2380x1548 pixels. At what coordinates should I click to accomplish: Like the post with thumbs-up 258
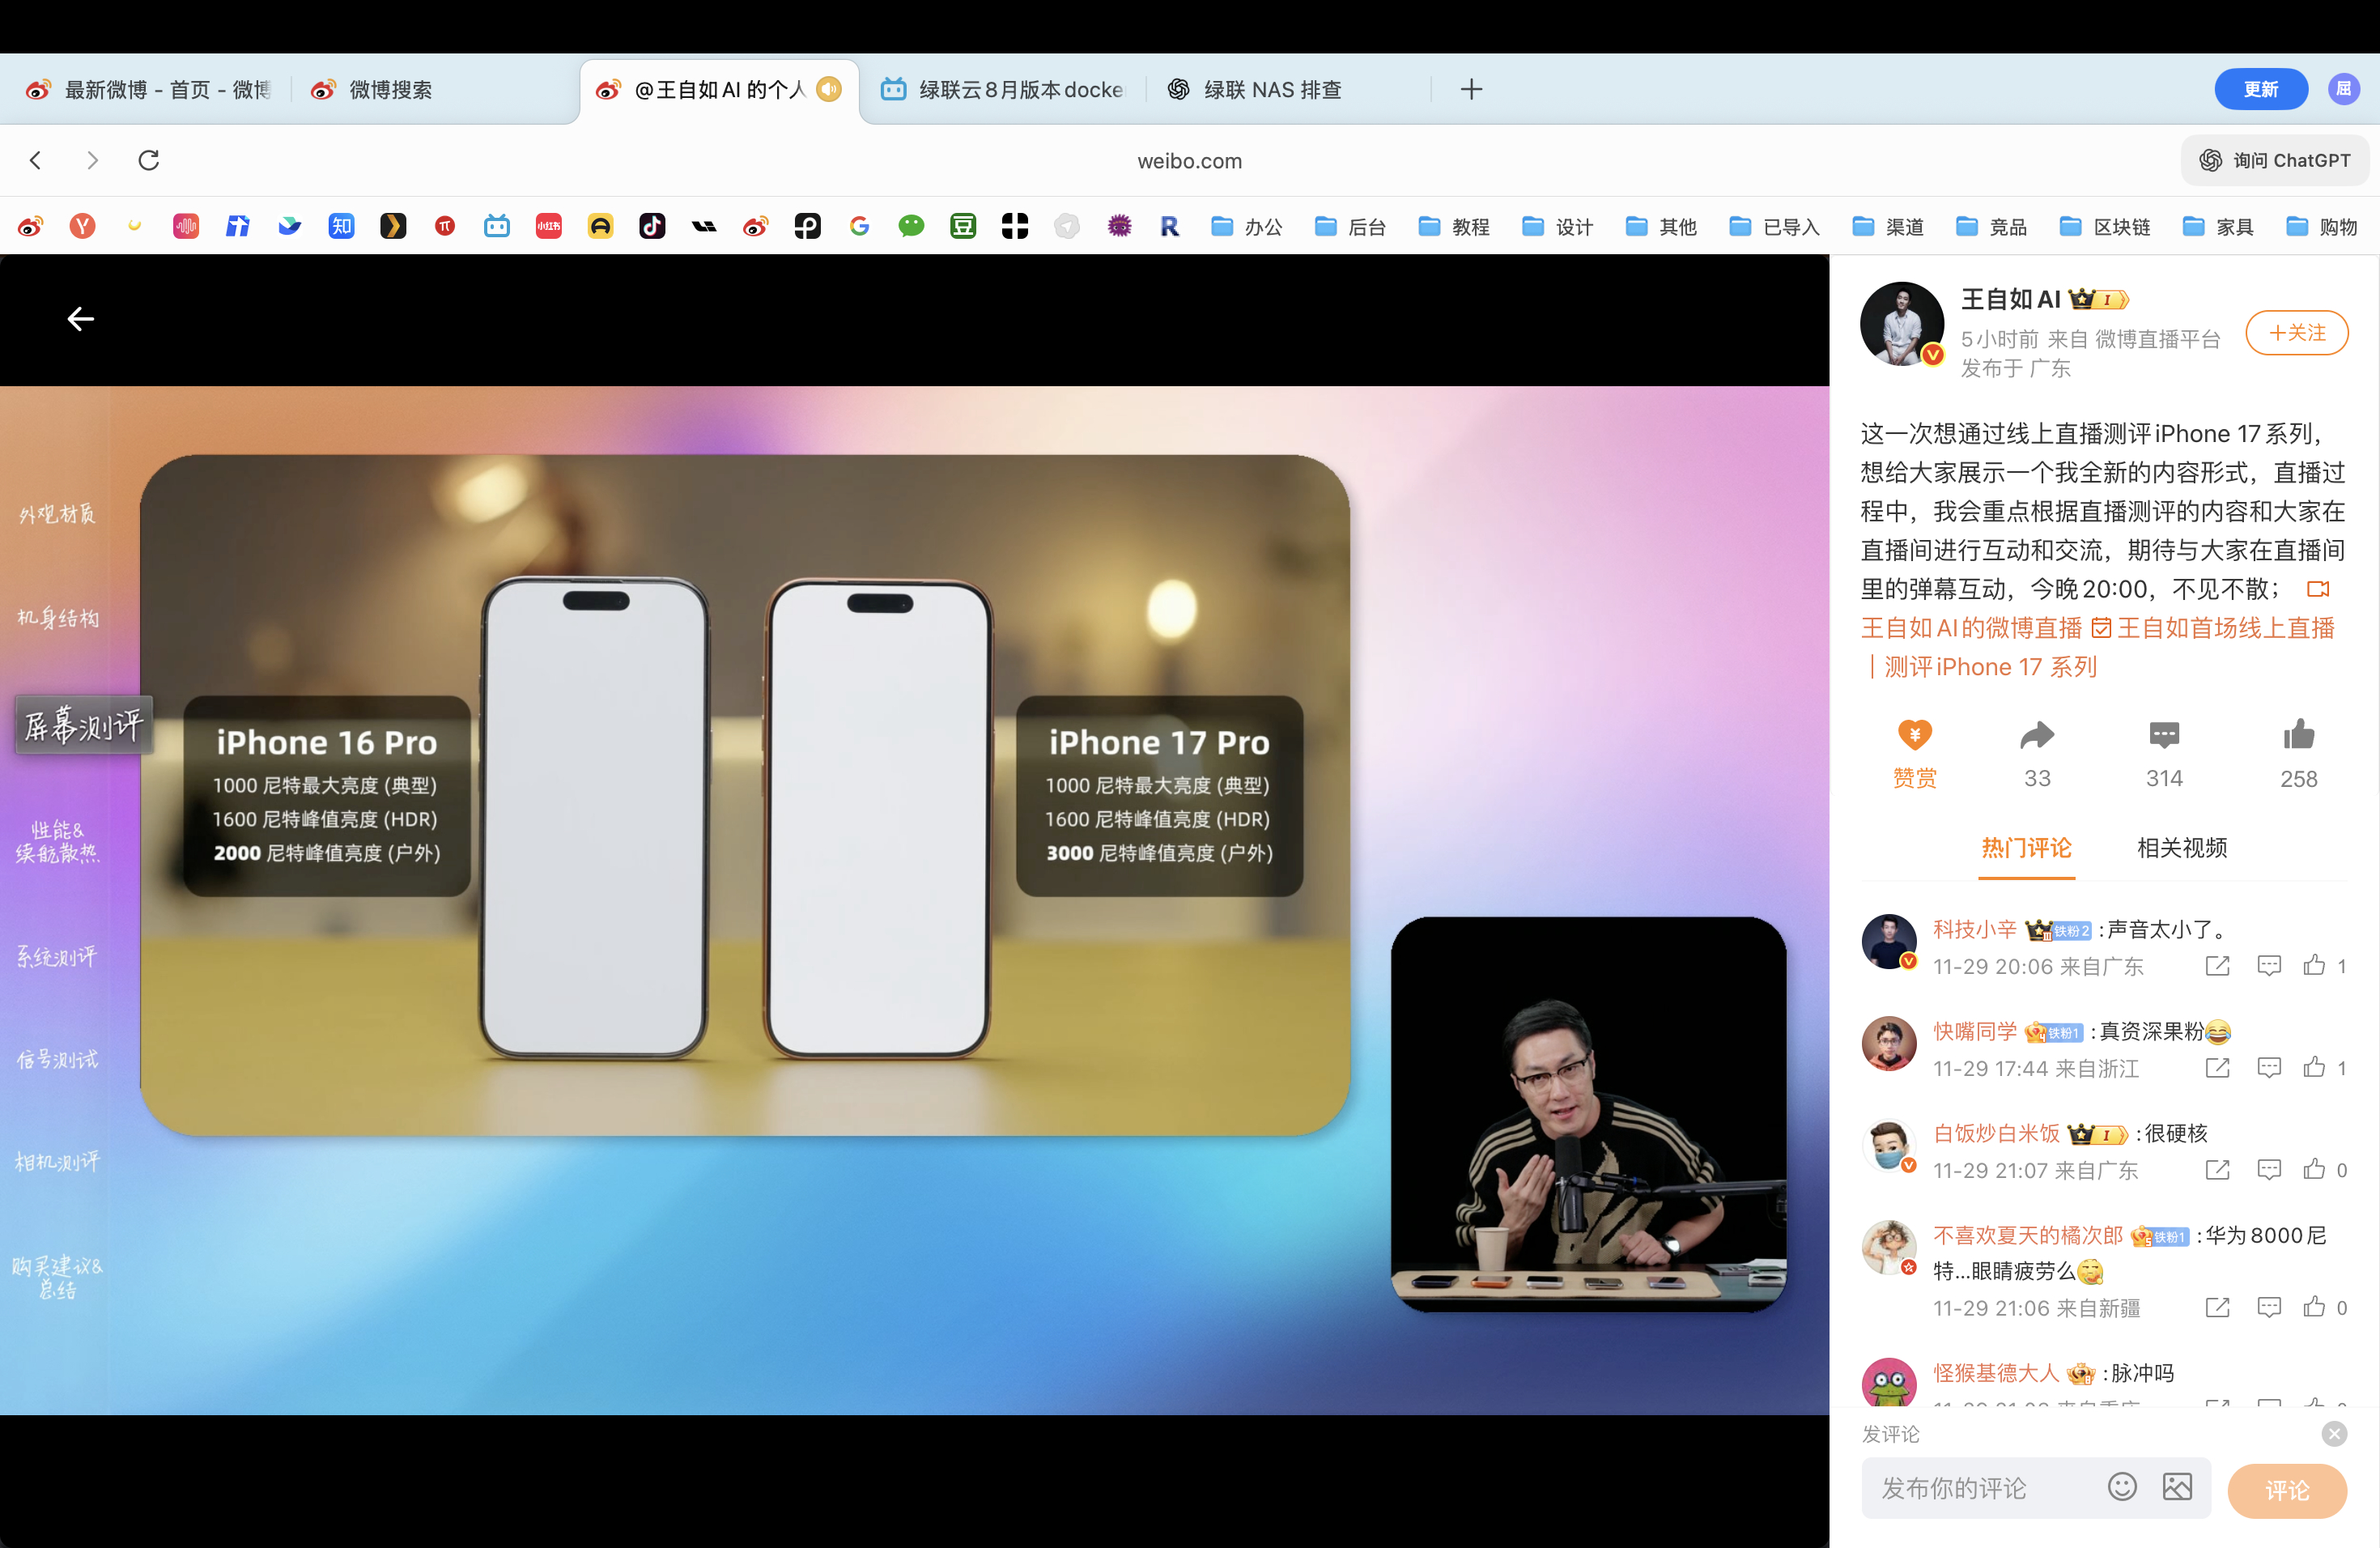[x=2298, y=736]
